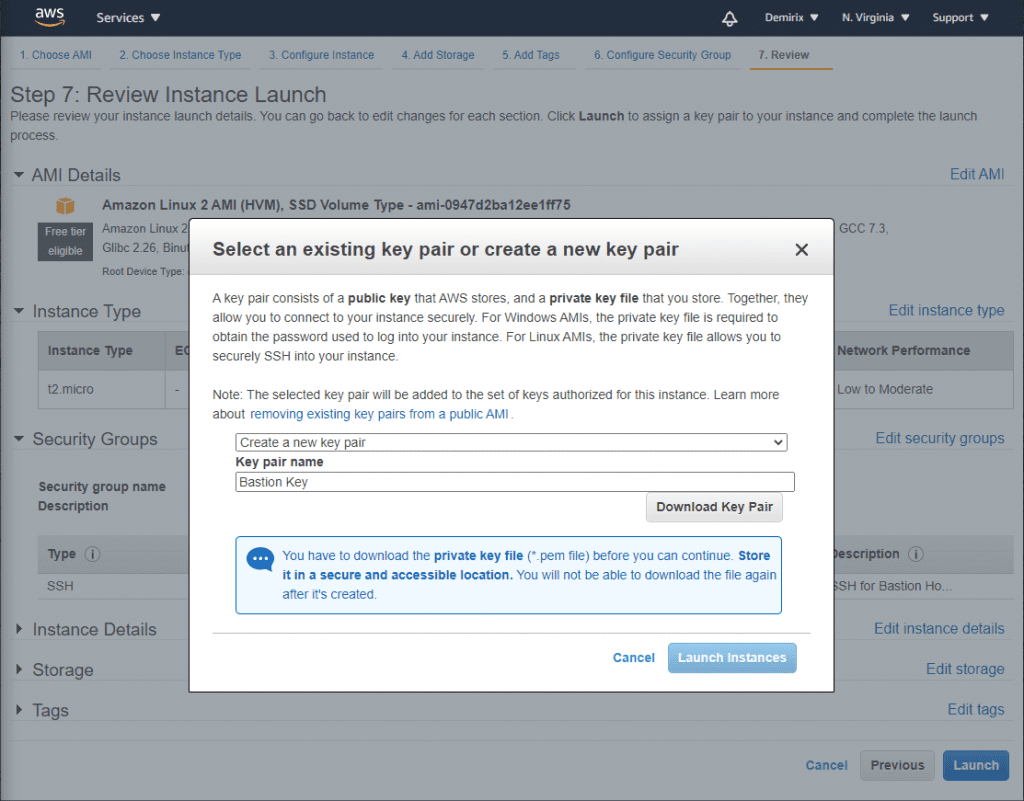Screen dimensions: 1024x801
Task: Expand the Storage section
Action: (x=18, y=670)
